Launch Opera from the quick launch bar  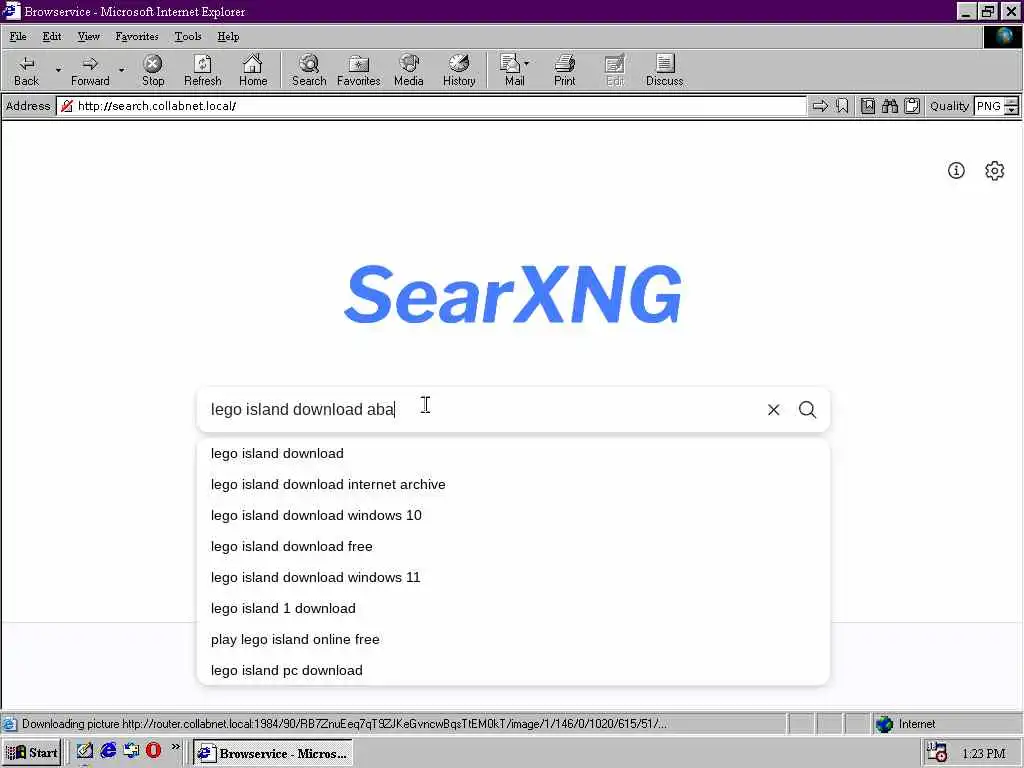pos(153,750)
